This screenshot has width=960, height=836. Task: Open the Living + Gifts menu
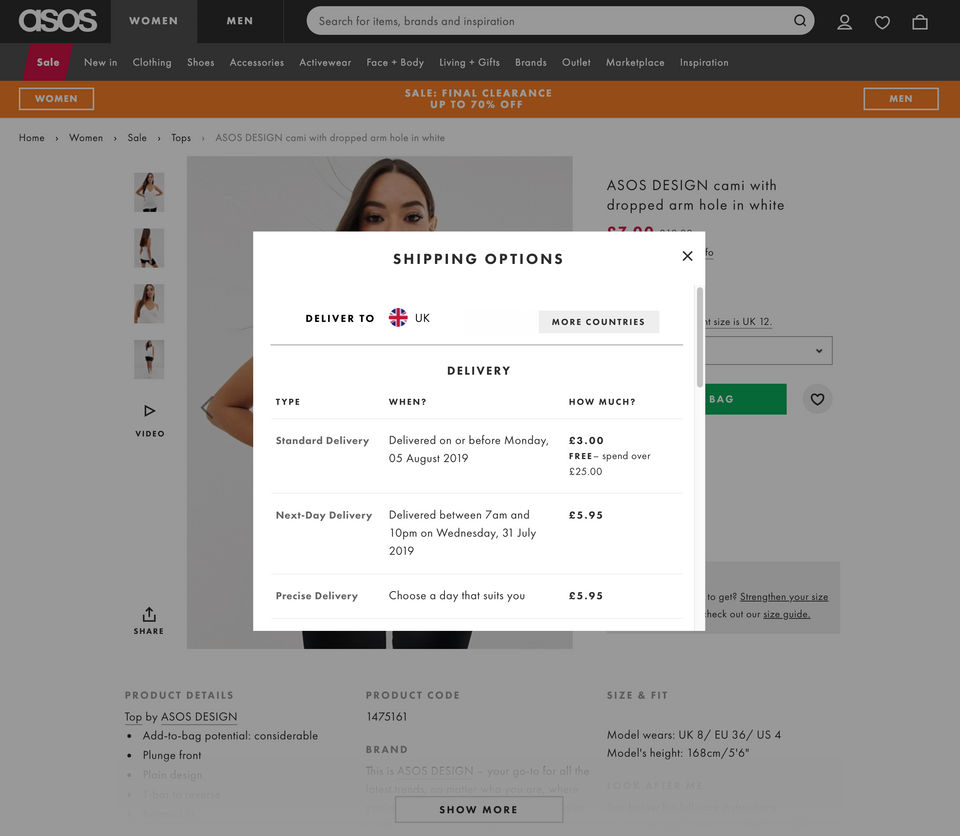[470, 62]
